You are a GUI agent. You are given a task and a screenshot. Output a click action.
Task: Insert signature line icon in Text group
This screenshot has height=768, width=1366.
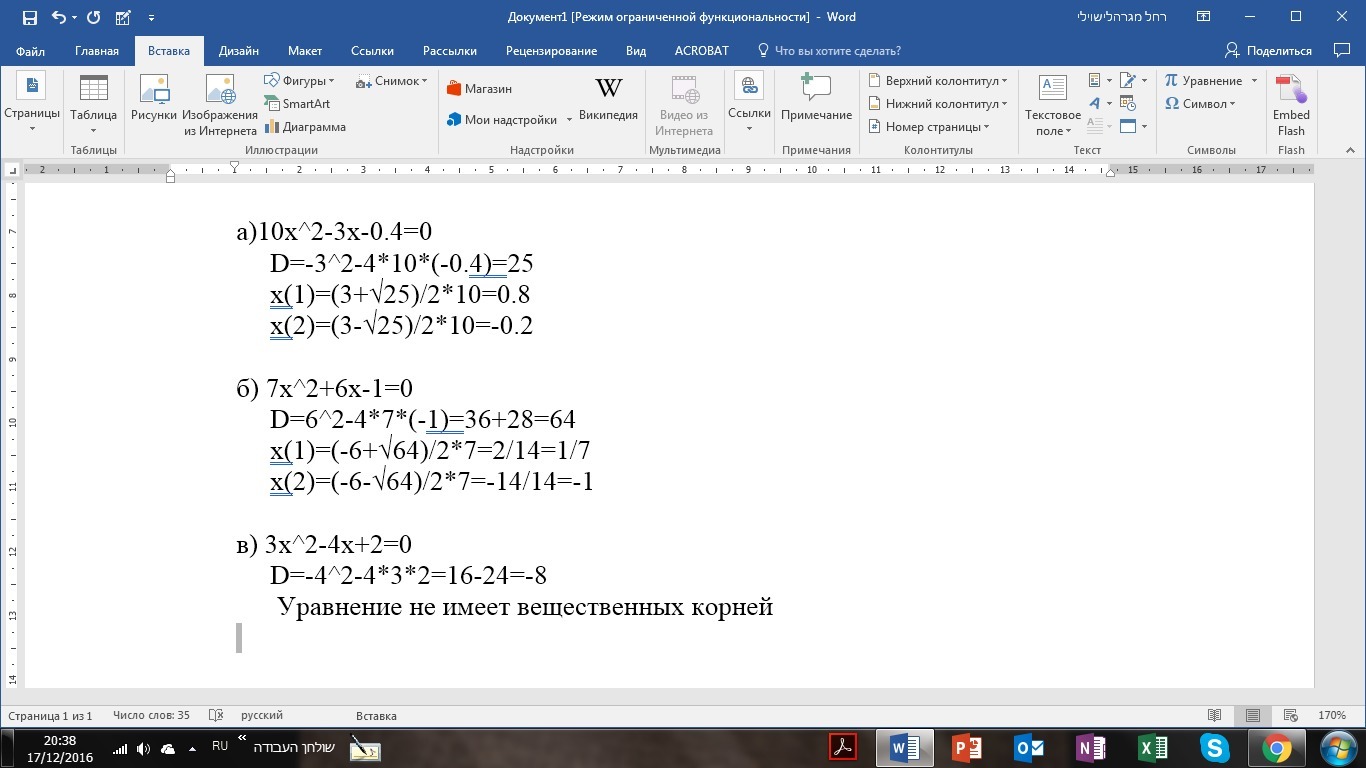tap(1128, 81)
